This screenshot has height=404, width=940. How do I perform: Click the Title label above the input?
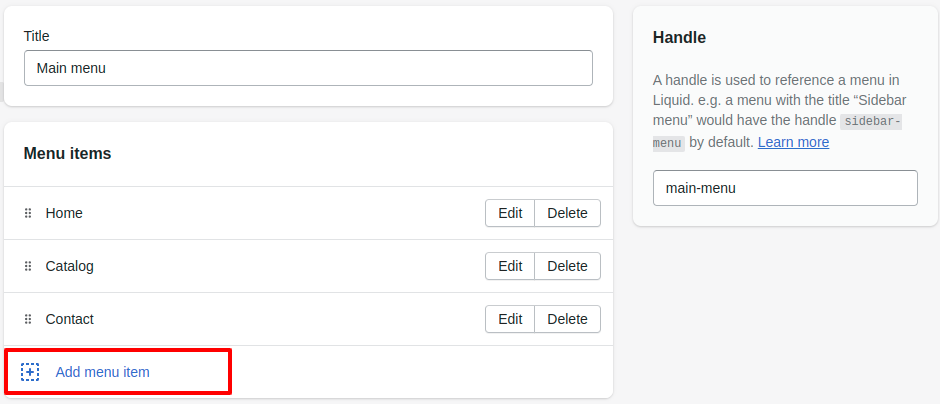coord(37,36)
